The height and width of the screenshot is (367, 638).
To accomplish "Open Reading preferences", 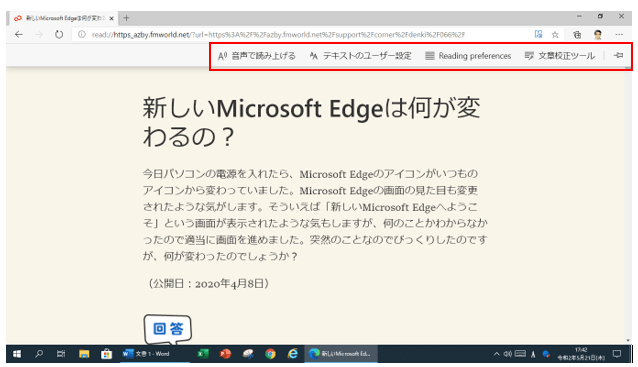I will (468, 56).
